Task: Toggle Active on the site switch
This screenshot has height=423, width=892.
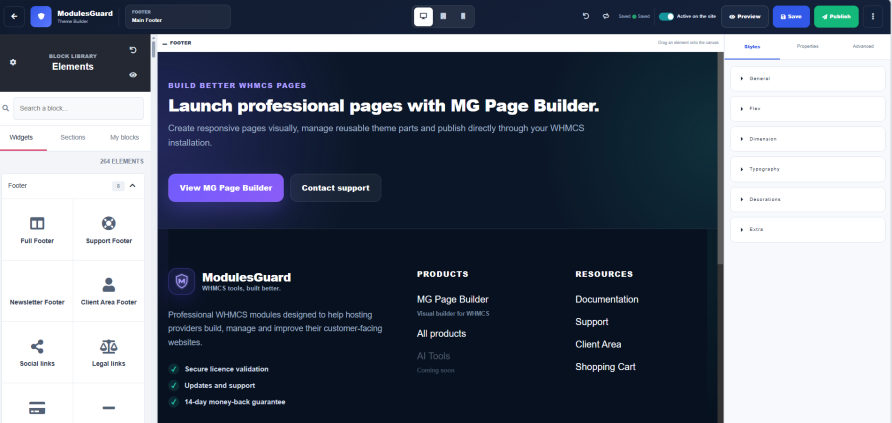Action: (666, 16)
